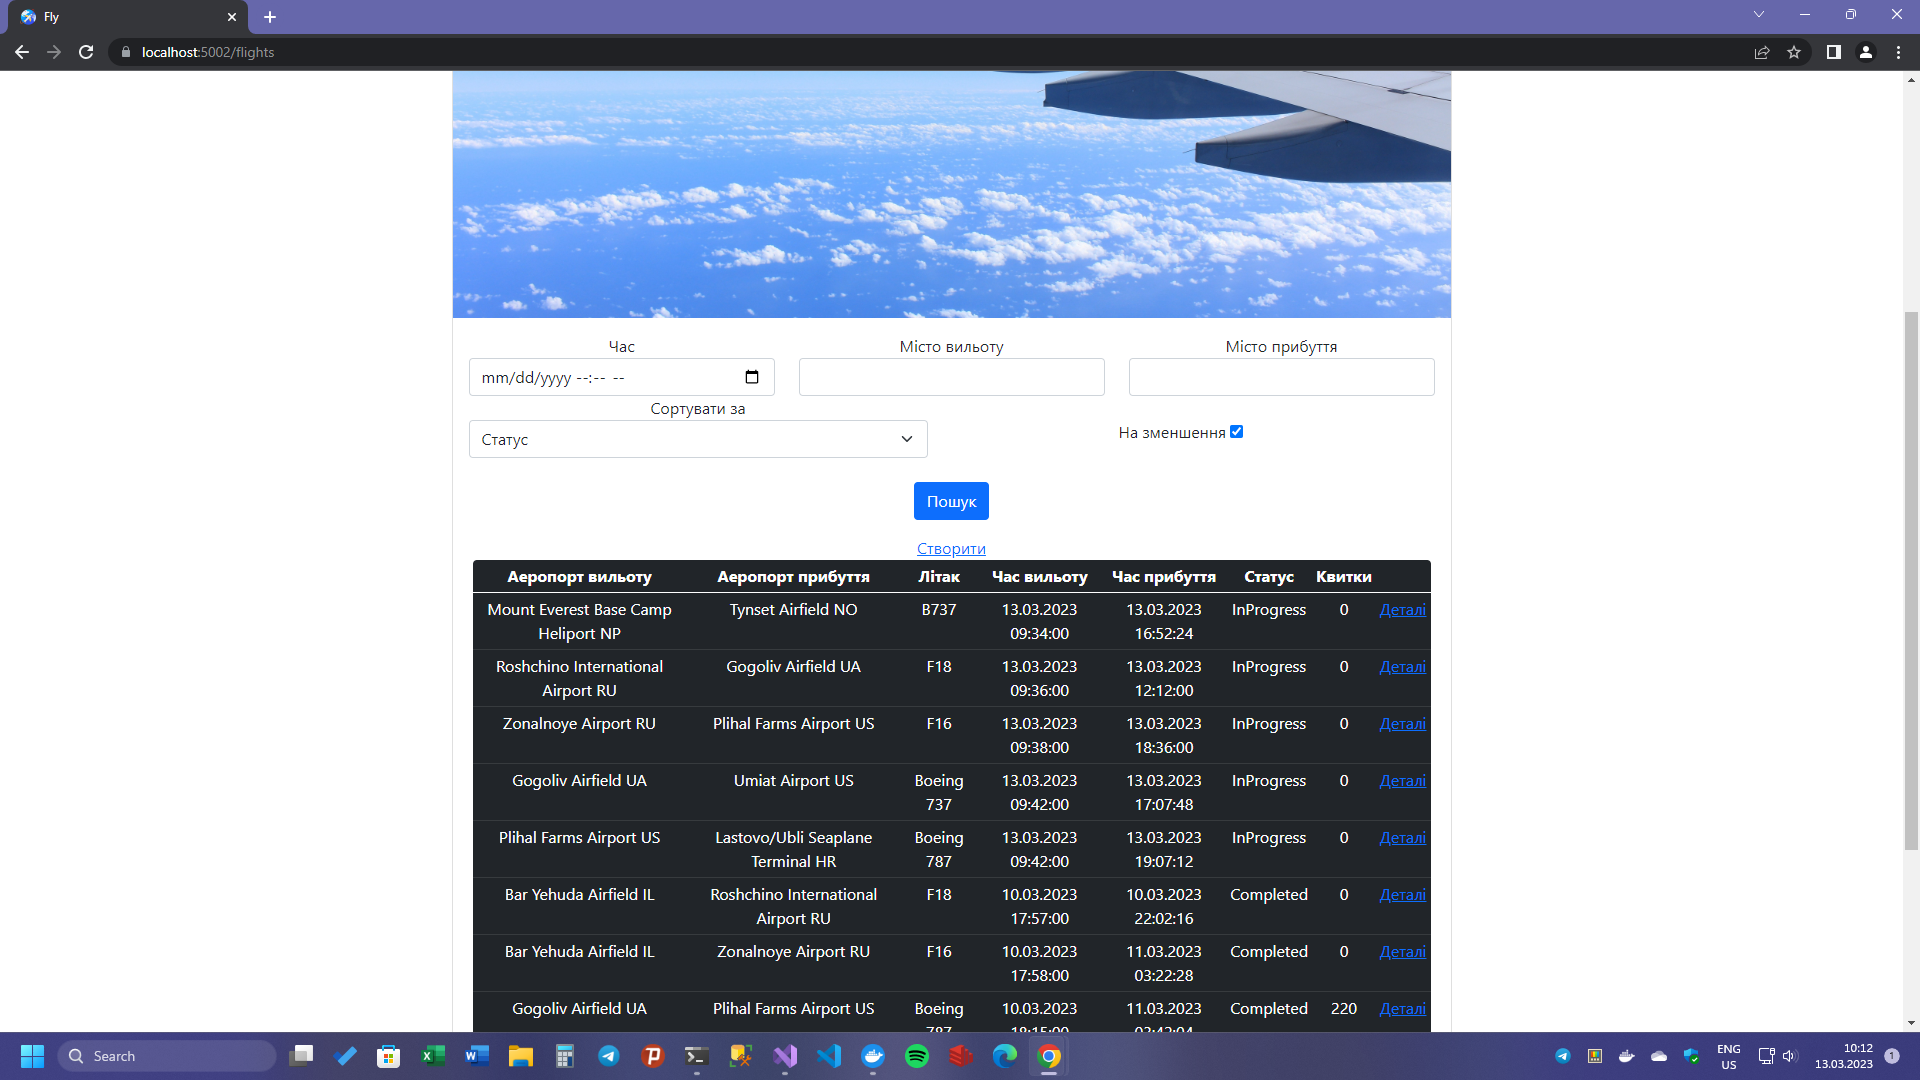Open Telegram from the taskbar

click(x=609, y=1056)
